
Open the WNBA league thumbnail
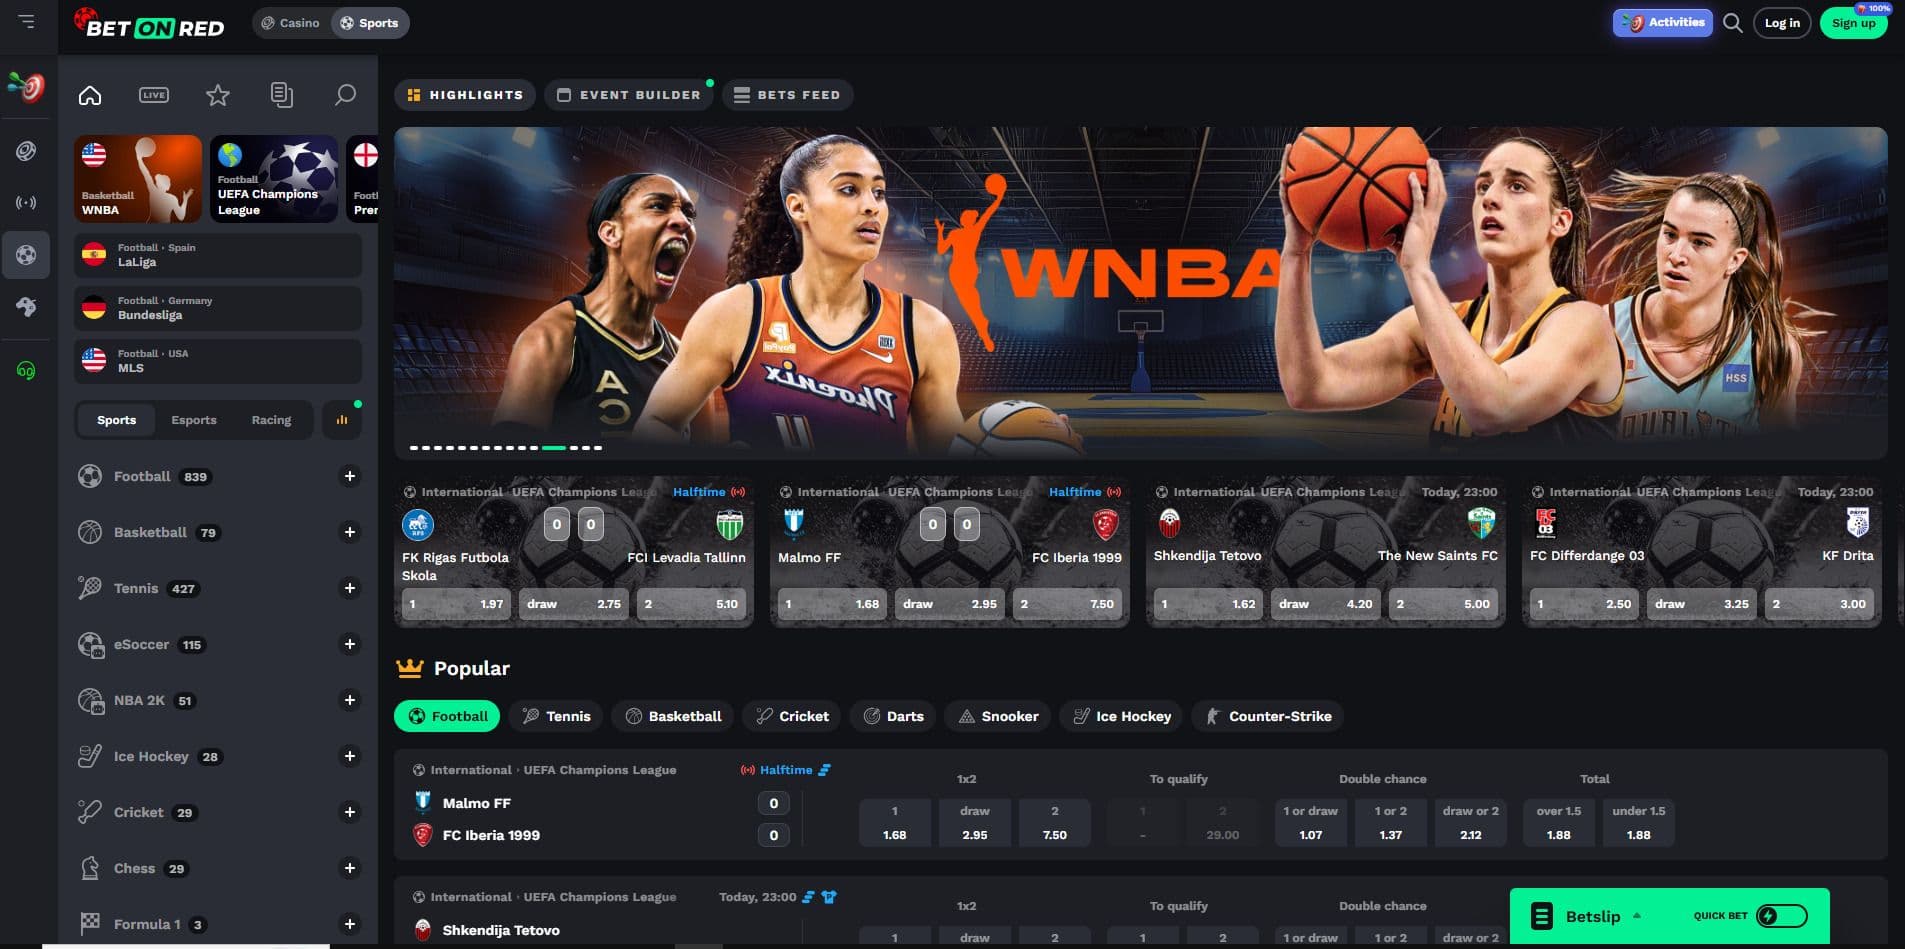(138, 179)
